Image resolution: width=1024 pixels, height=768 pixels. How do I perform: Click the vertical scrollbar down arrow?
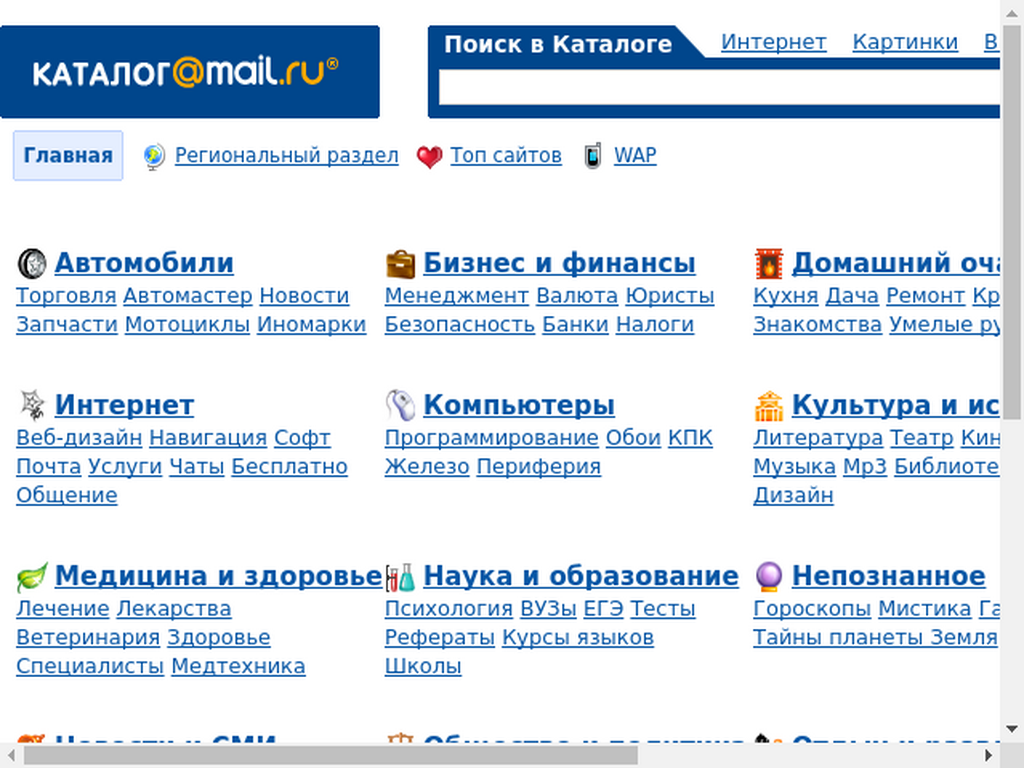tap(1012, 729)
